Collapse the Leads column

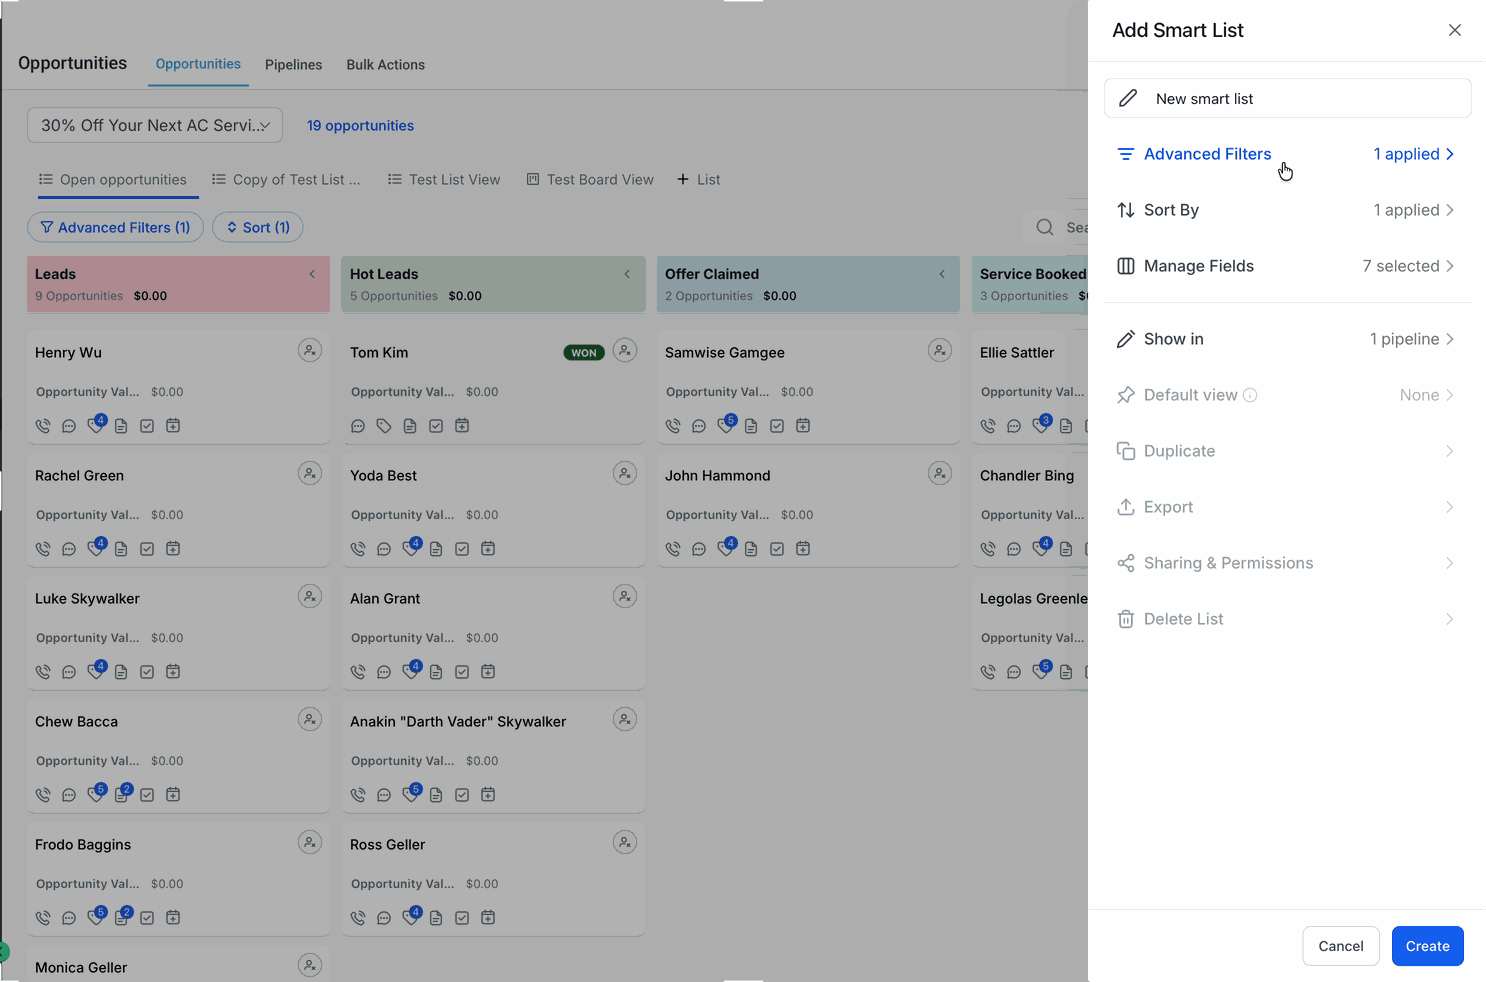312,274
